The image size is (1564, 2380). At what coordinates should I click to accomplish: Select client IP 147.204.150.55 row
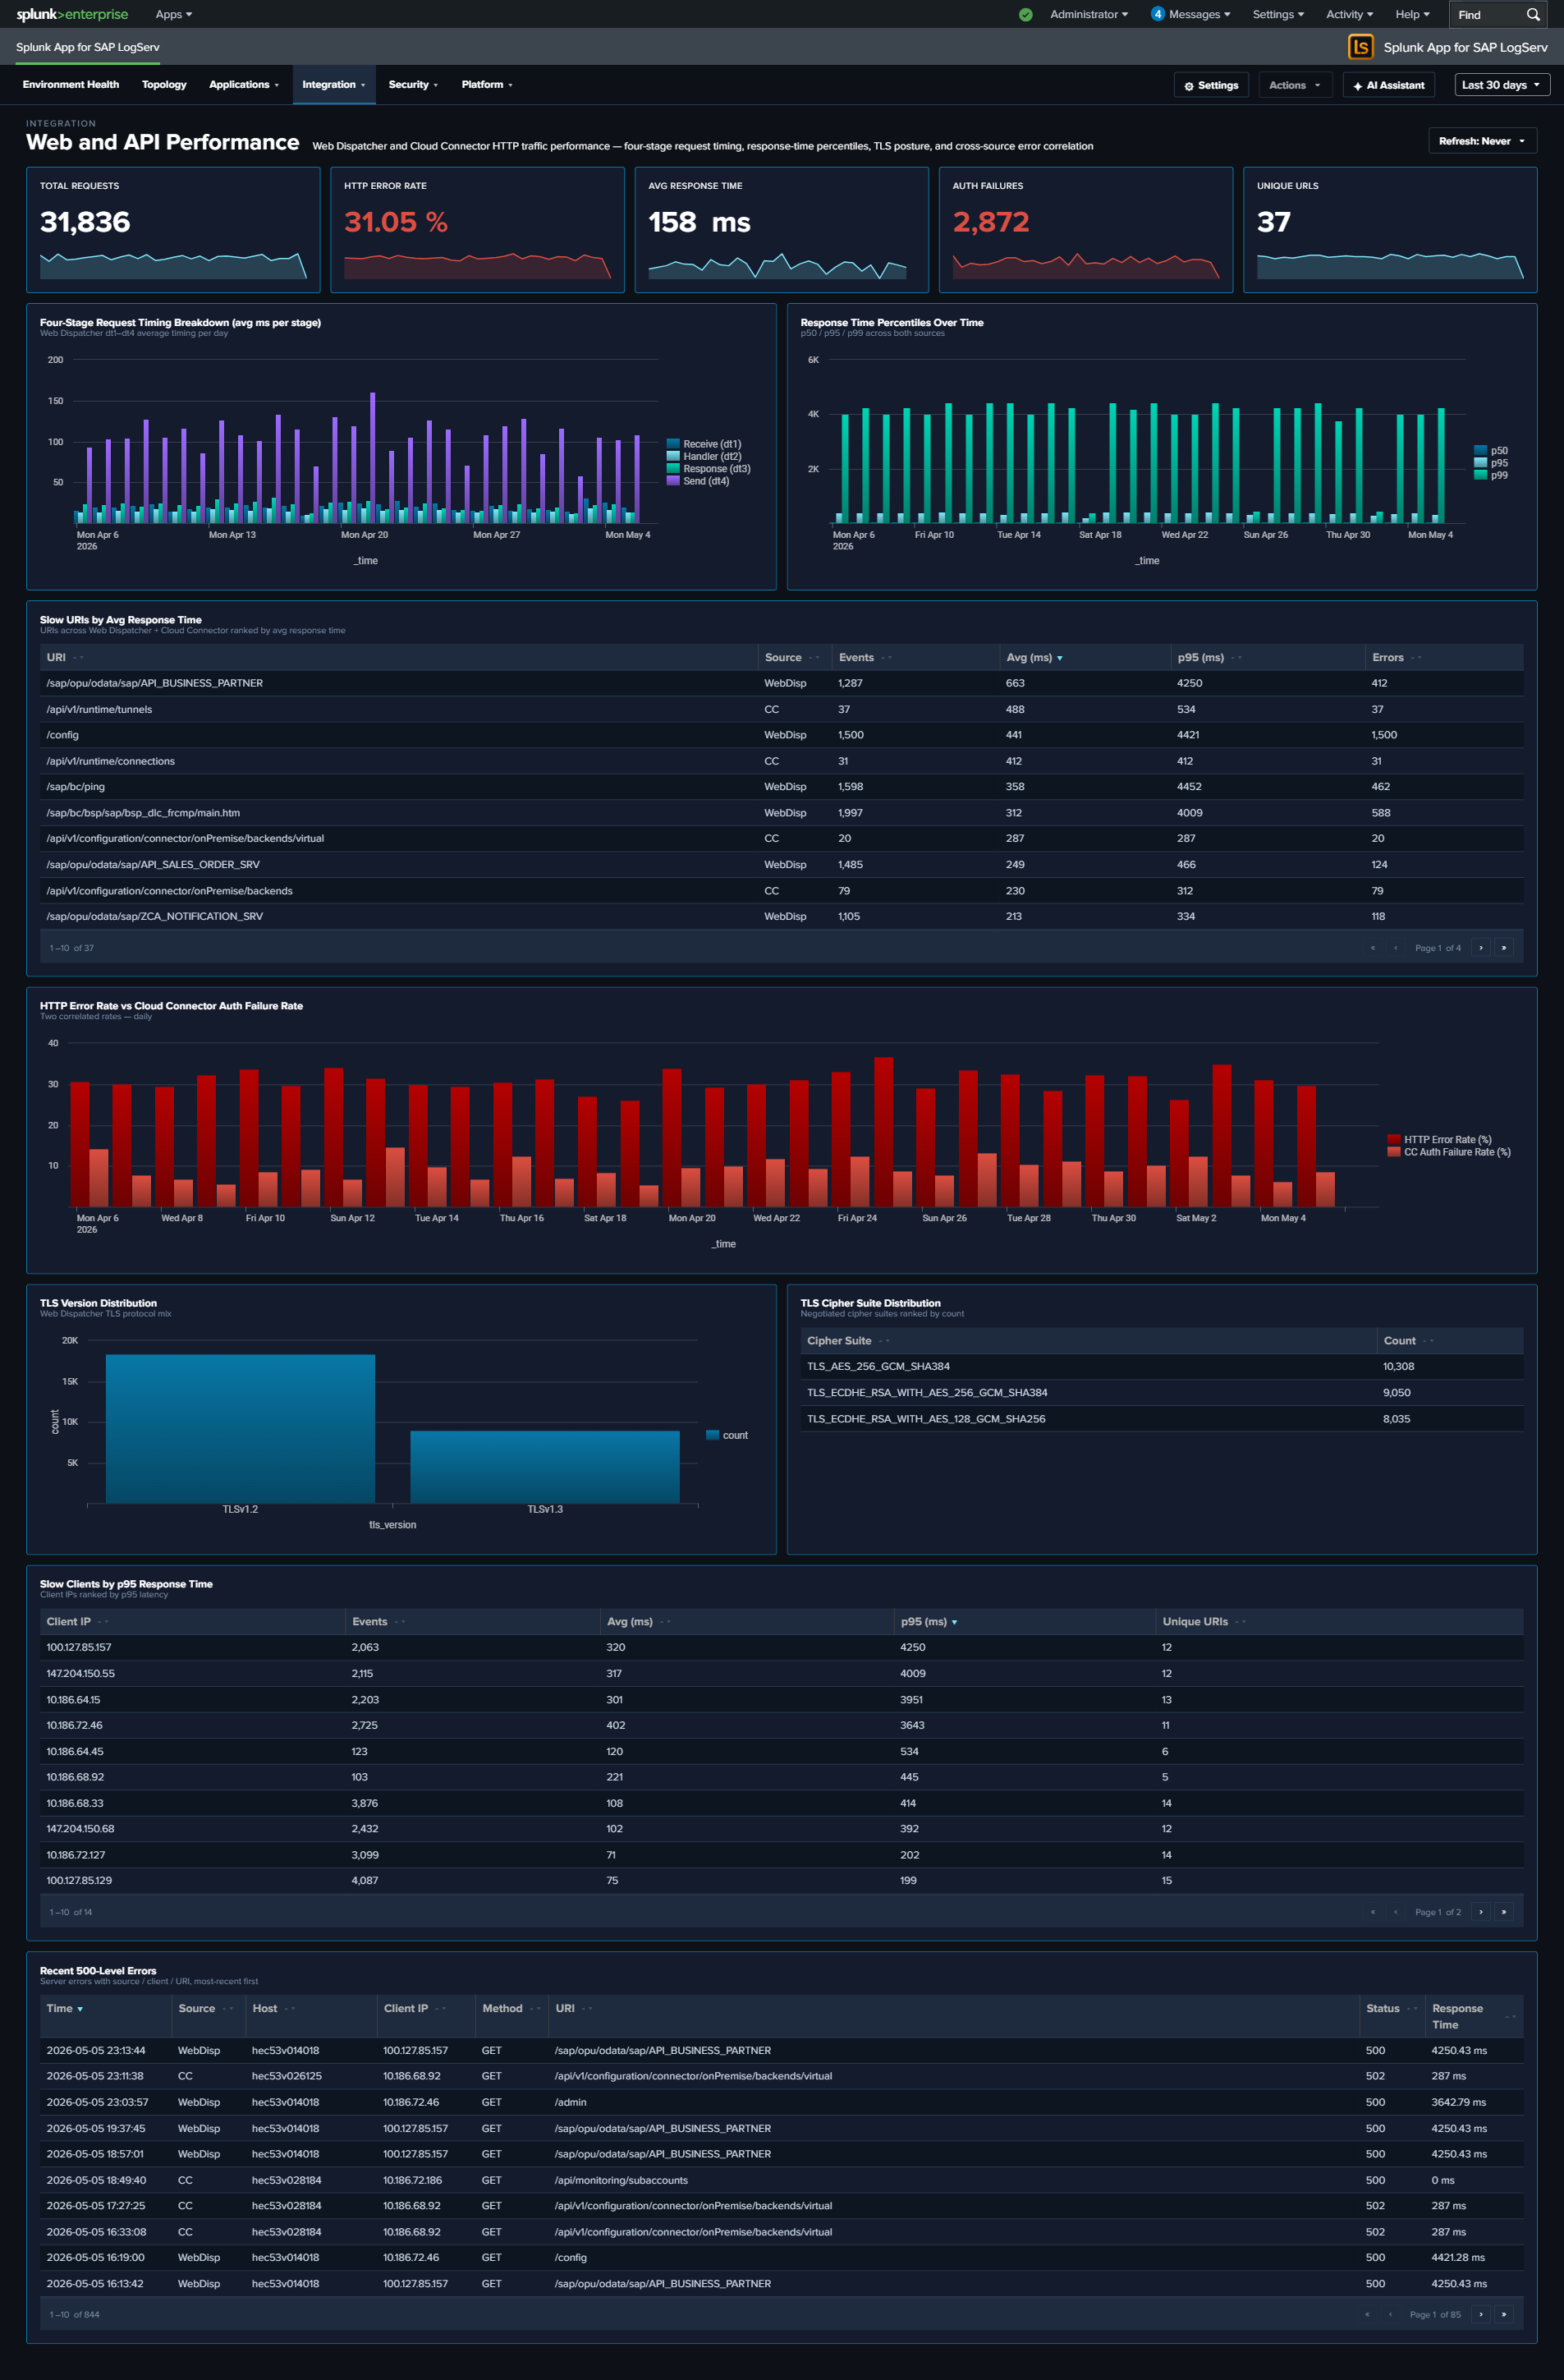pos(782,1673)
